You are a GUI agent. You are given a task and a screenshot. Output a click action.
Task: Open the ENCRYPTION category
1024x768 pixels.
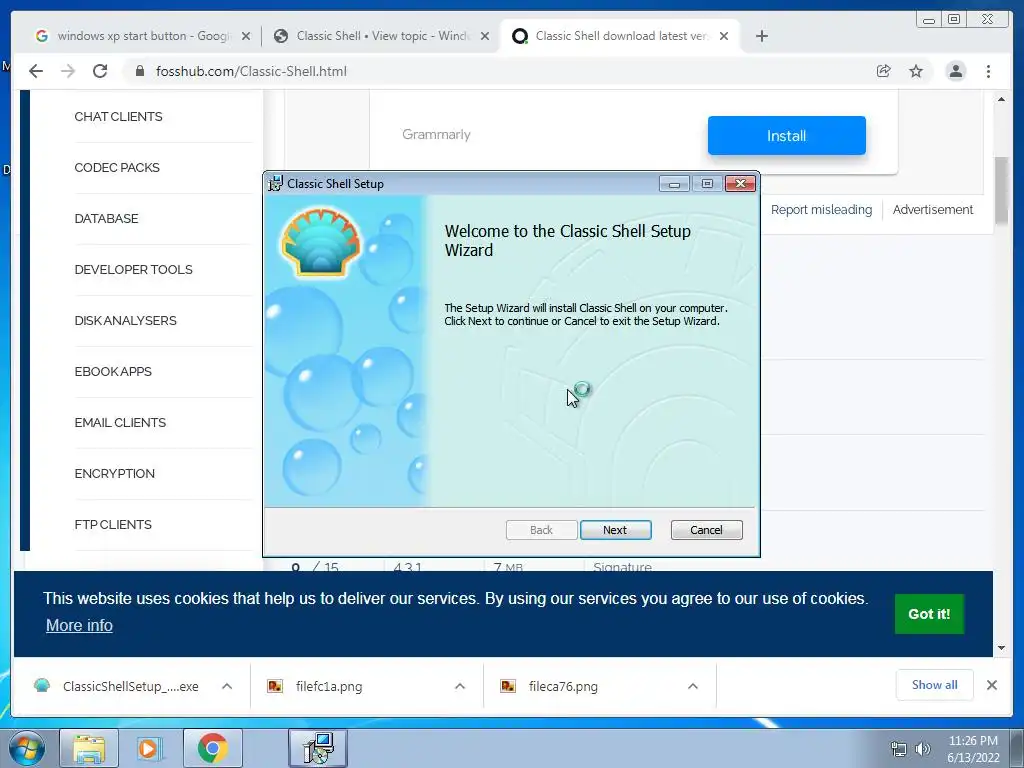point(114,473)
